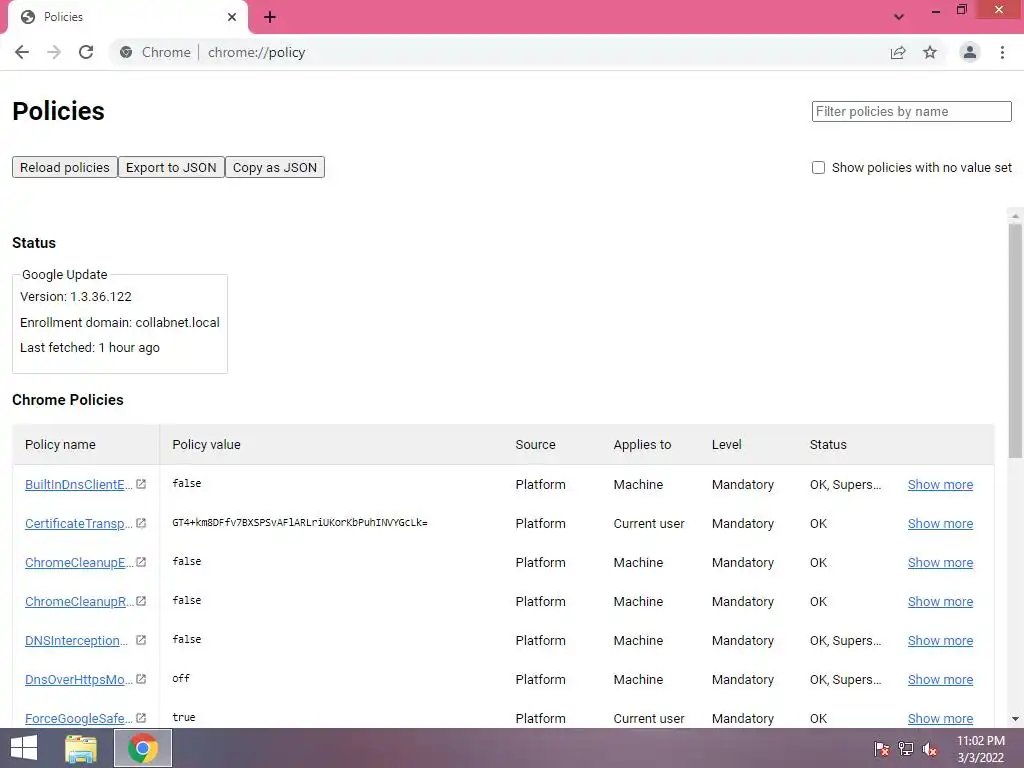Click the muted volume tray icon
Screen dimensions: 1024x768
[x=930, y=749]
